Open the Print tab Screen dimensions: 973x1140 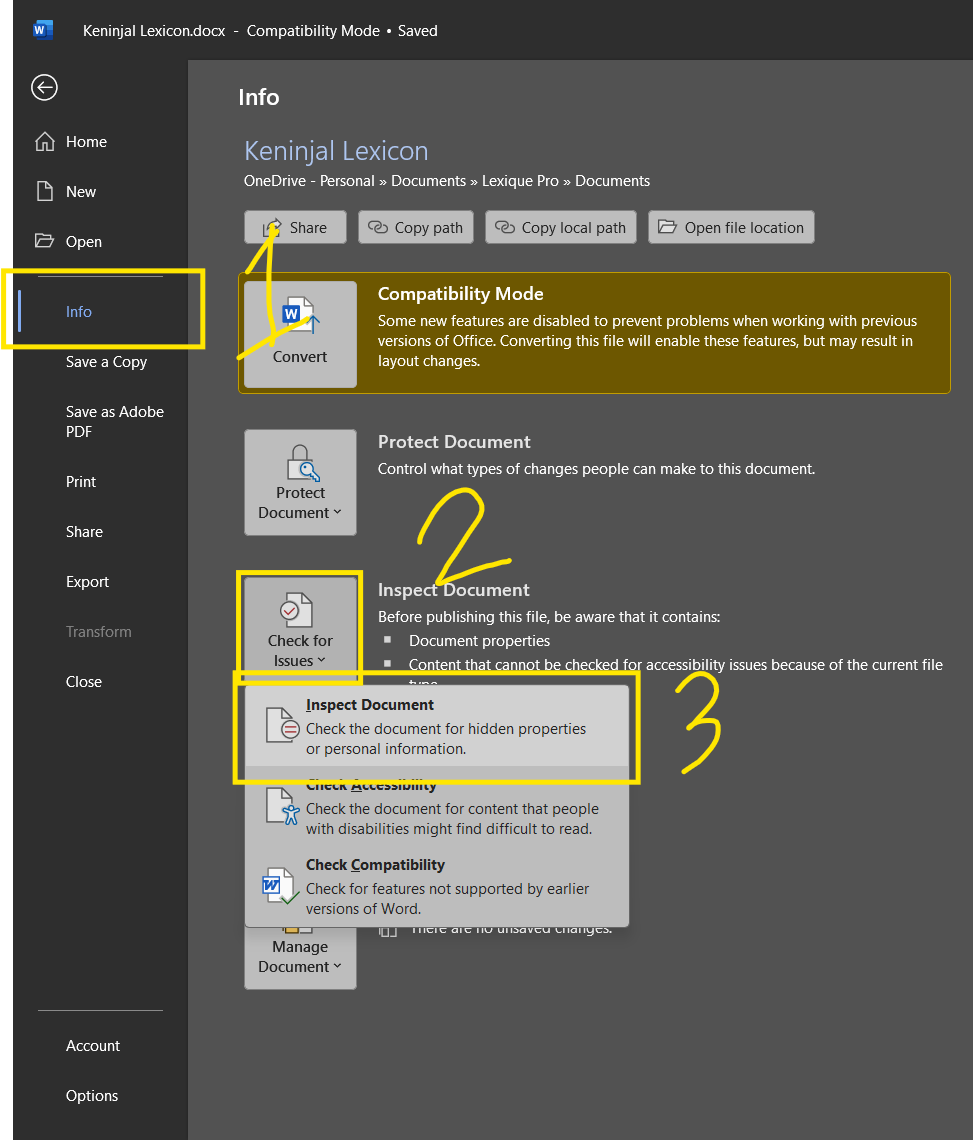tap(81, 482)
